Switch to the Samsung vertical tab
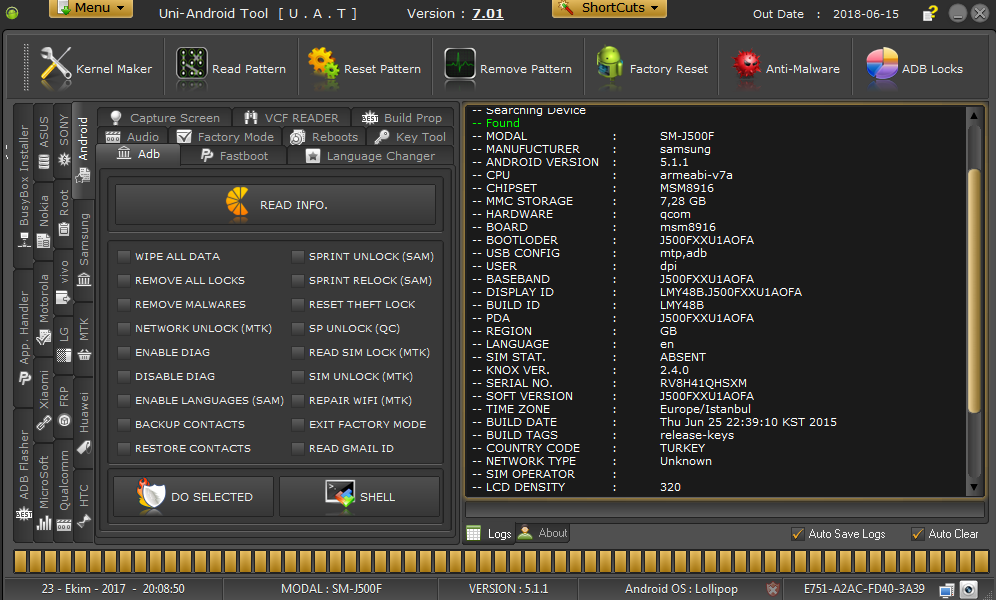Image resolution: width=996 pixels, height=600 pixels. (84, 251)
